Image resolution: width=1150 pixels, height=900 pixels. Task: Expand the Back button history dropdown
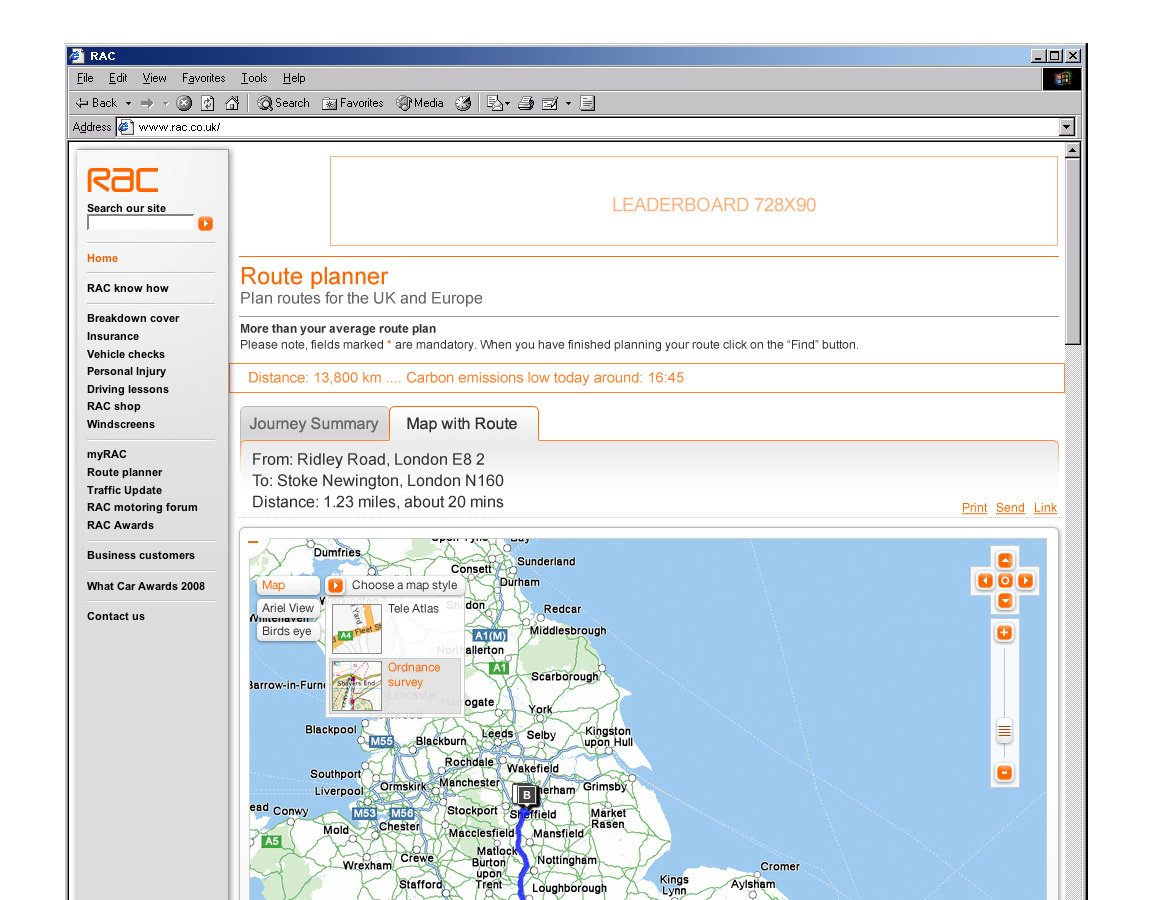click(x=129, y=103)
